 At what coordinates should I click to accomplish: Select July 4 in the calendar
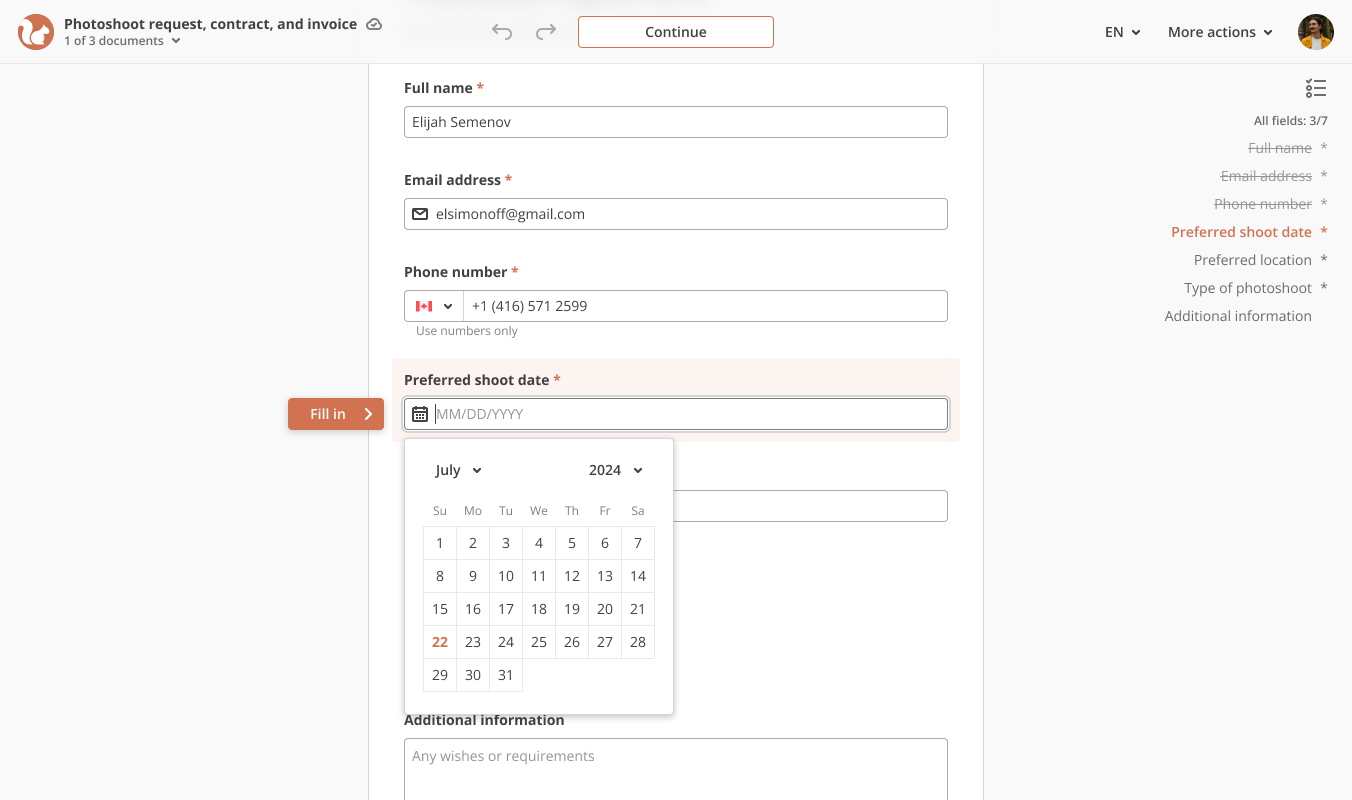539,543
